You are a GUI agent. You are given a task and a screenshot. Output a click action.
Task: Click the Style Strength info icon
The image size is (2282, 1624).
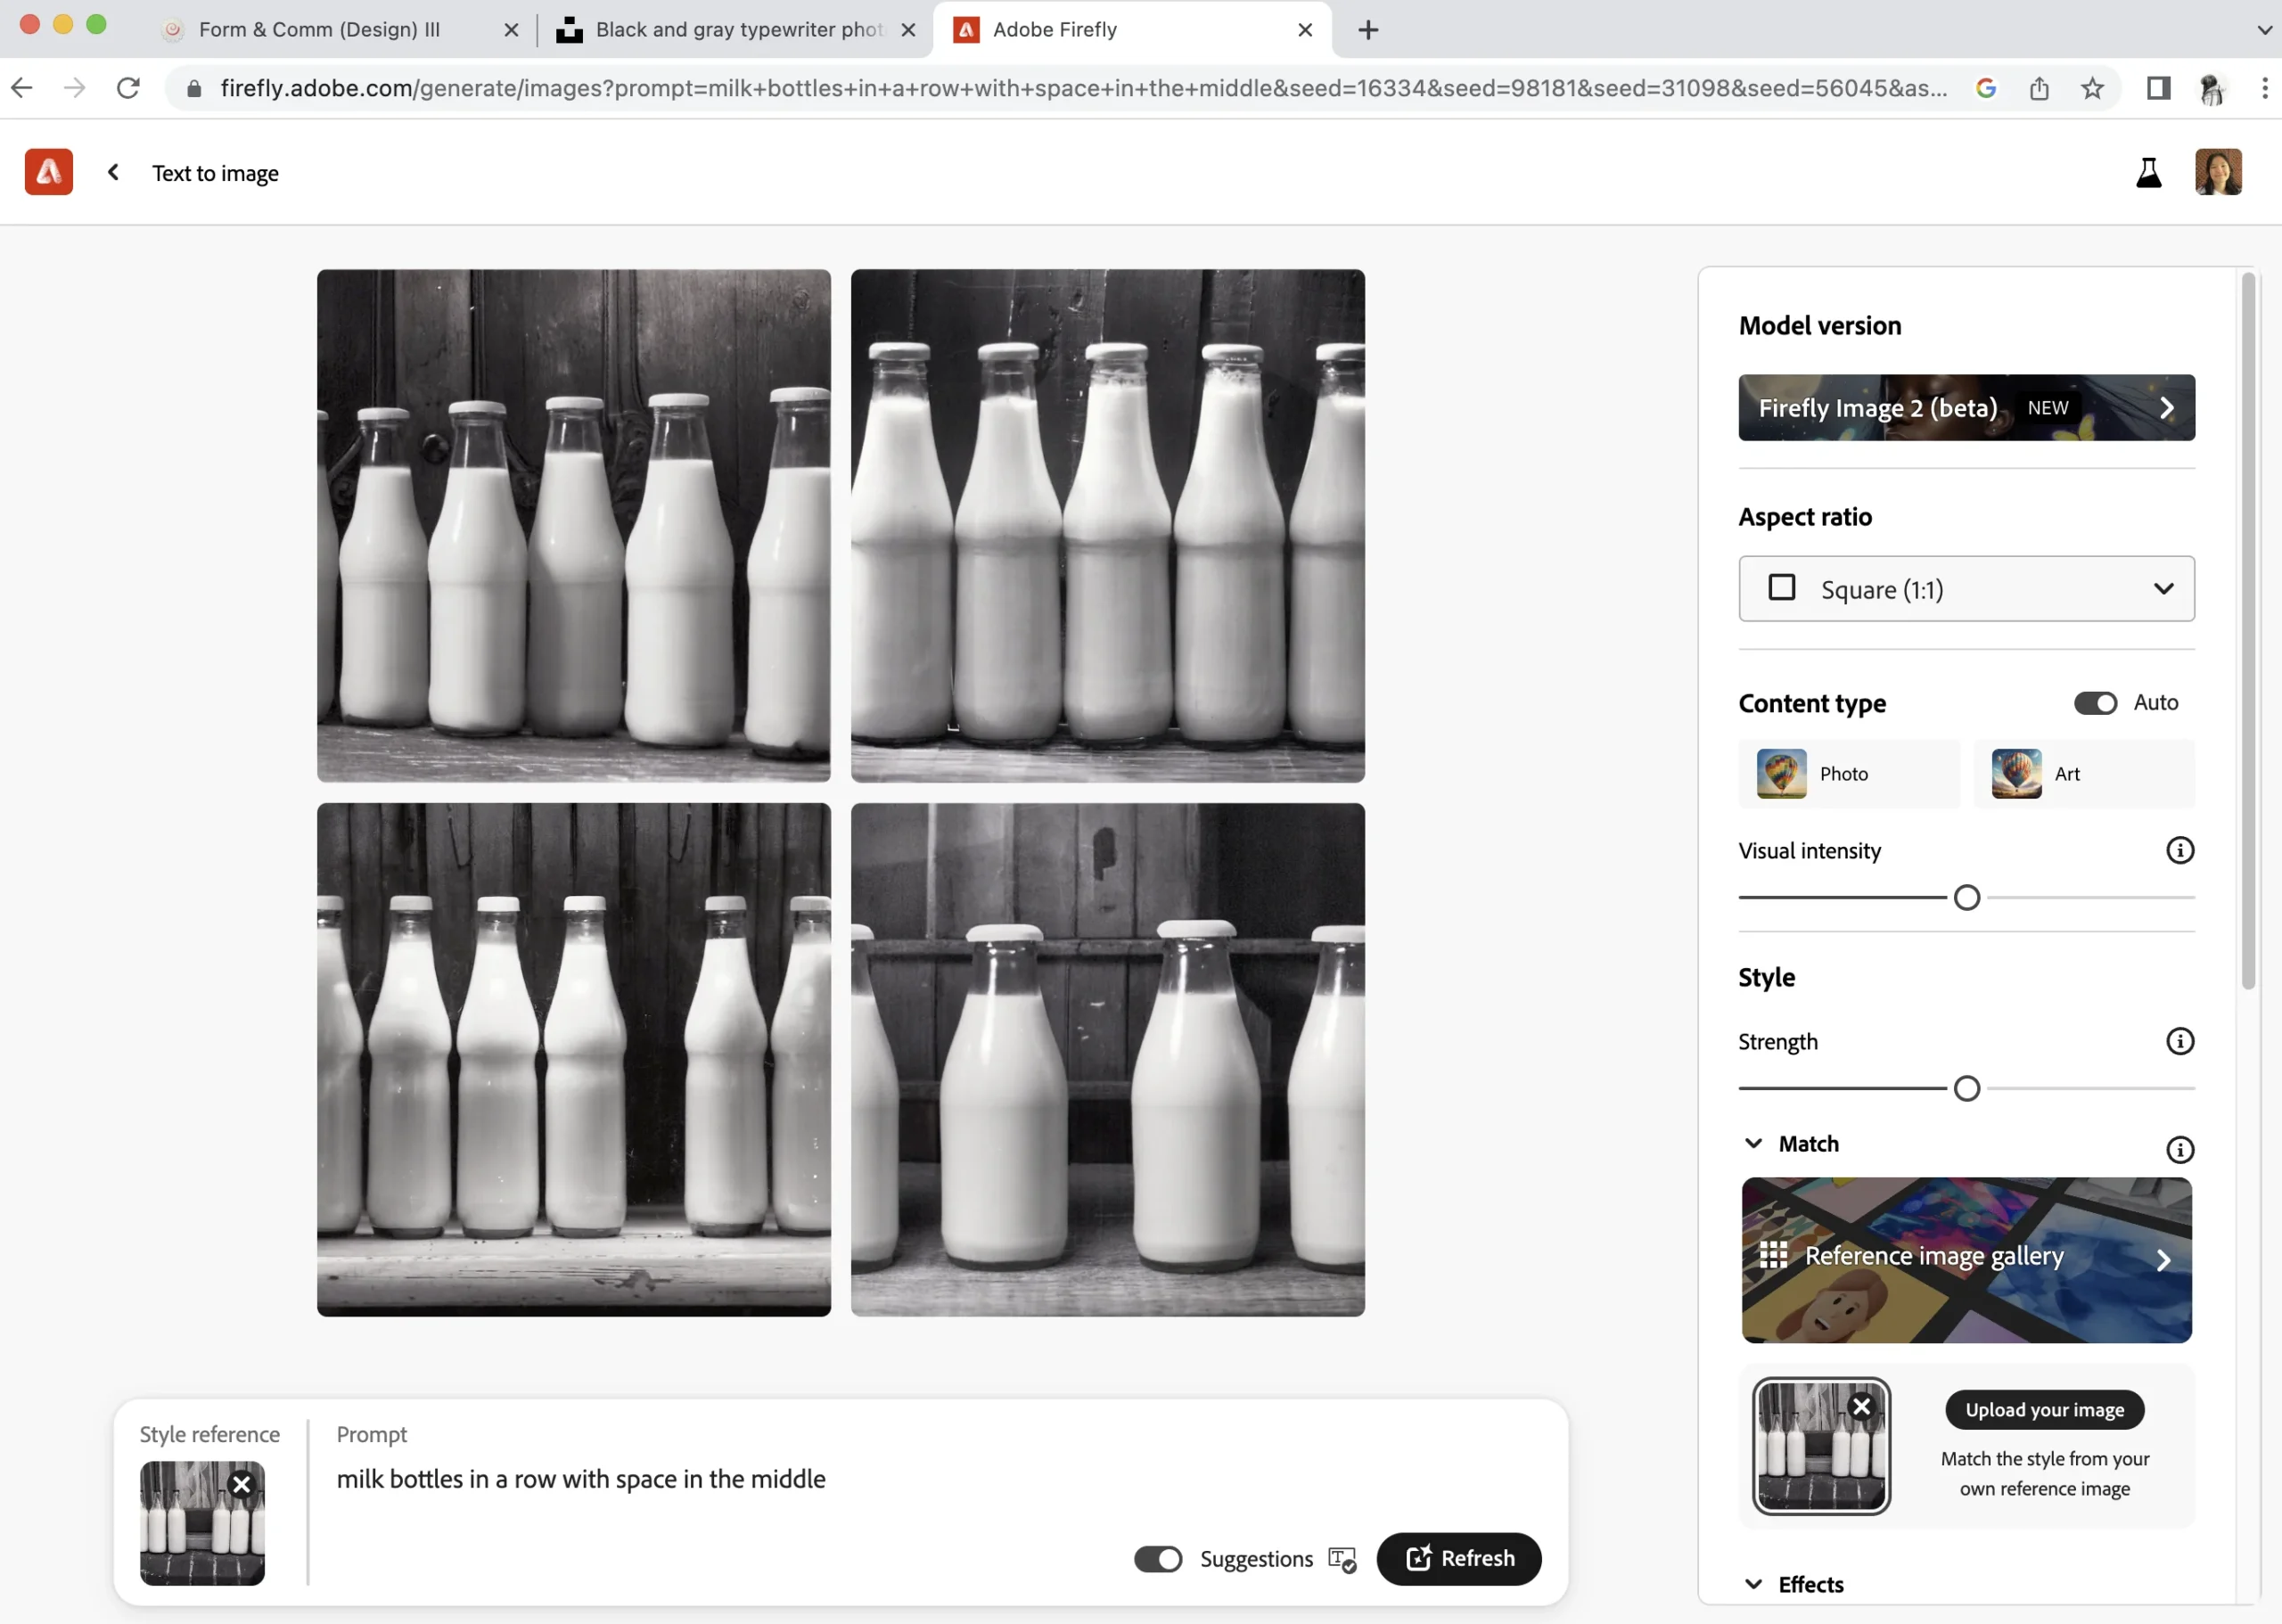(x=2179, y=1041)
